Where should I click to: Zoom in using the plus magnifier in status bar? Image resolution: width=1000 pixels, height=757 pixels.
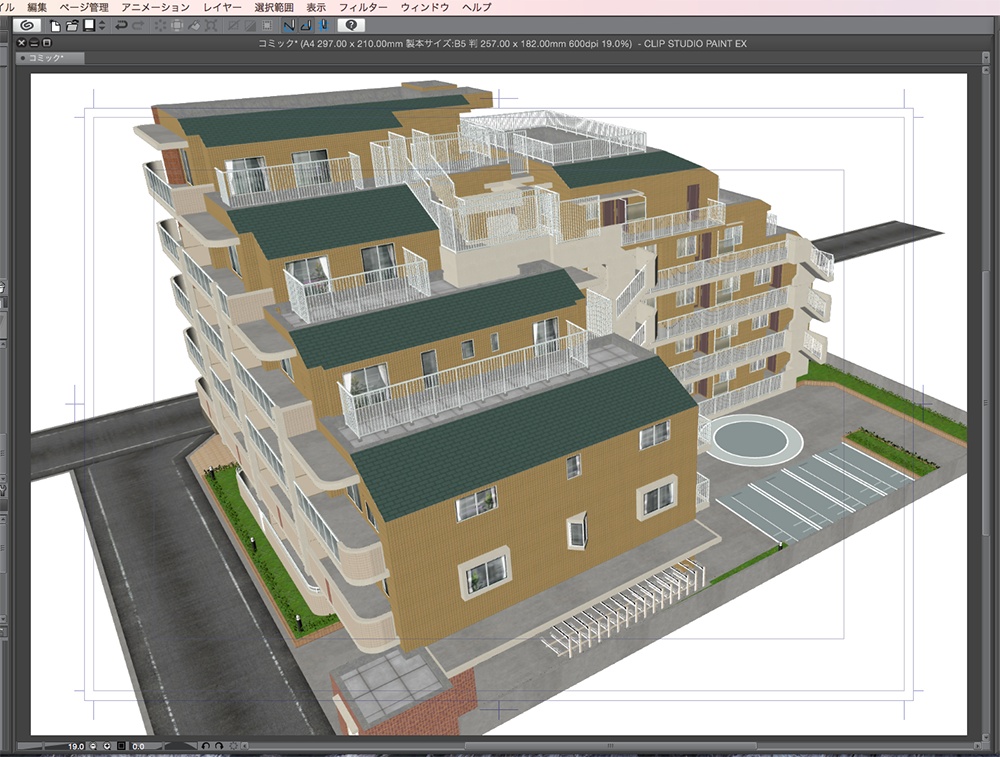[107, 746]
